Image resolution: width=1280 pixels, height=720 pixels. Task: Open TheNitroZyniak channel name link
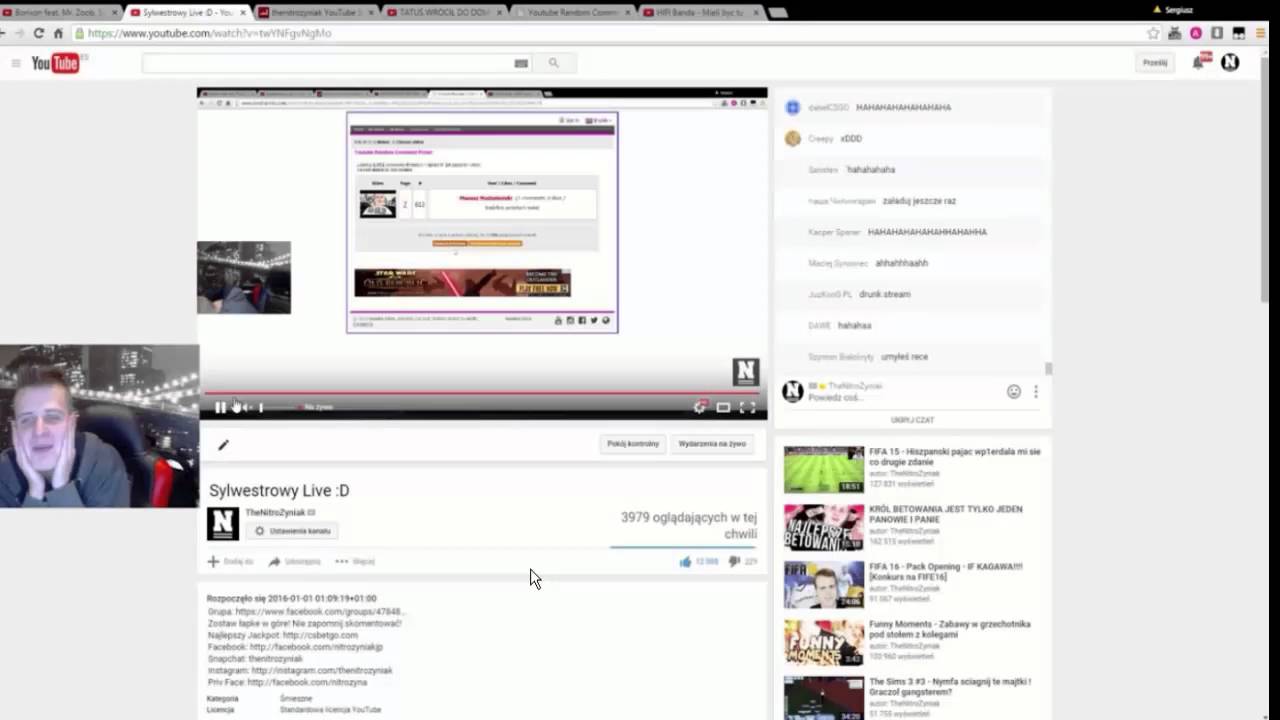[275, 512]
